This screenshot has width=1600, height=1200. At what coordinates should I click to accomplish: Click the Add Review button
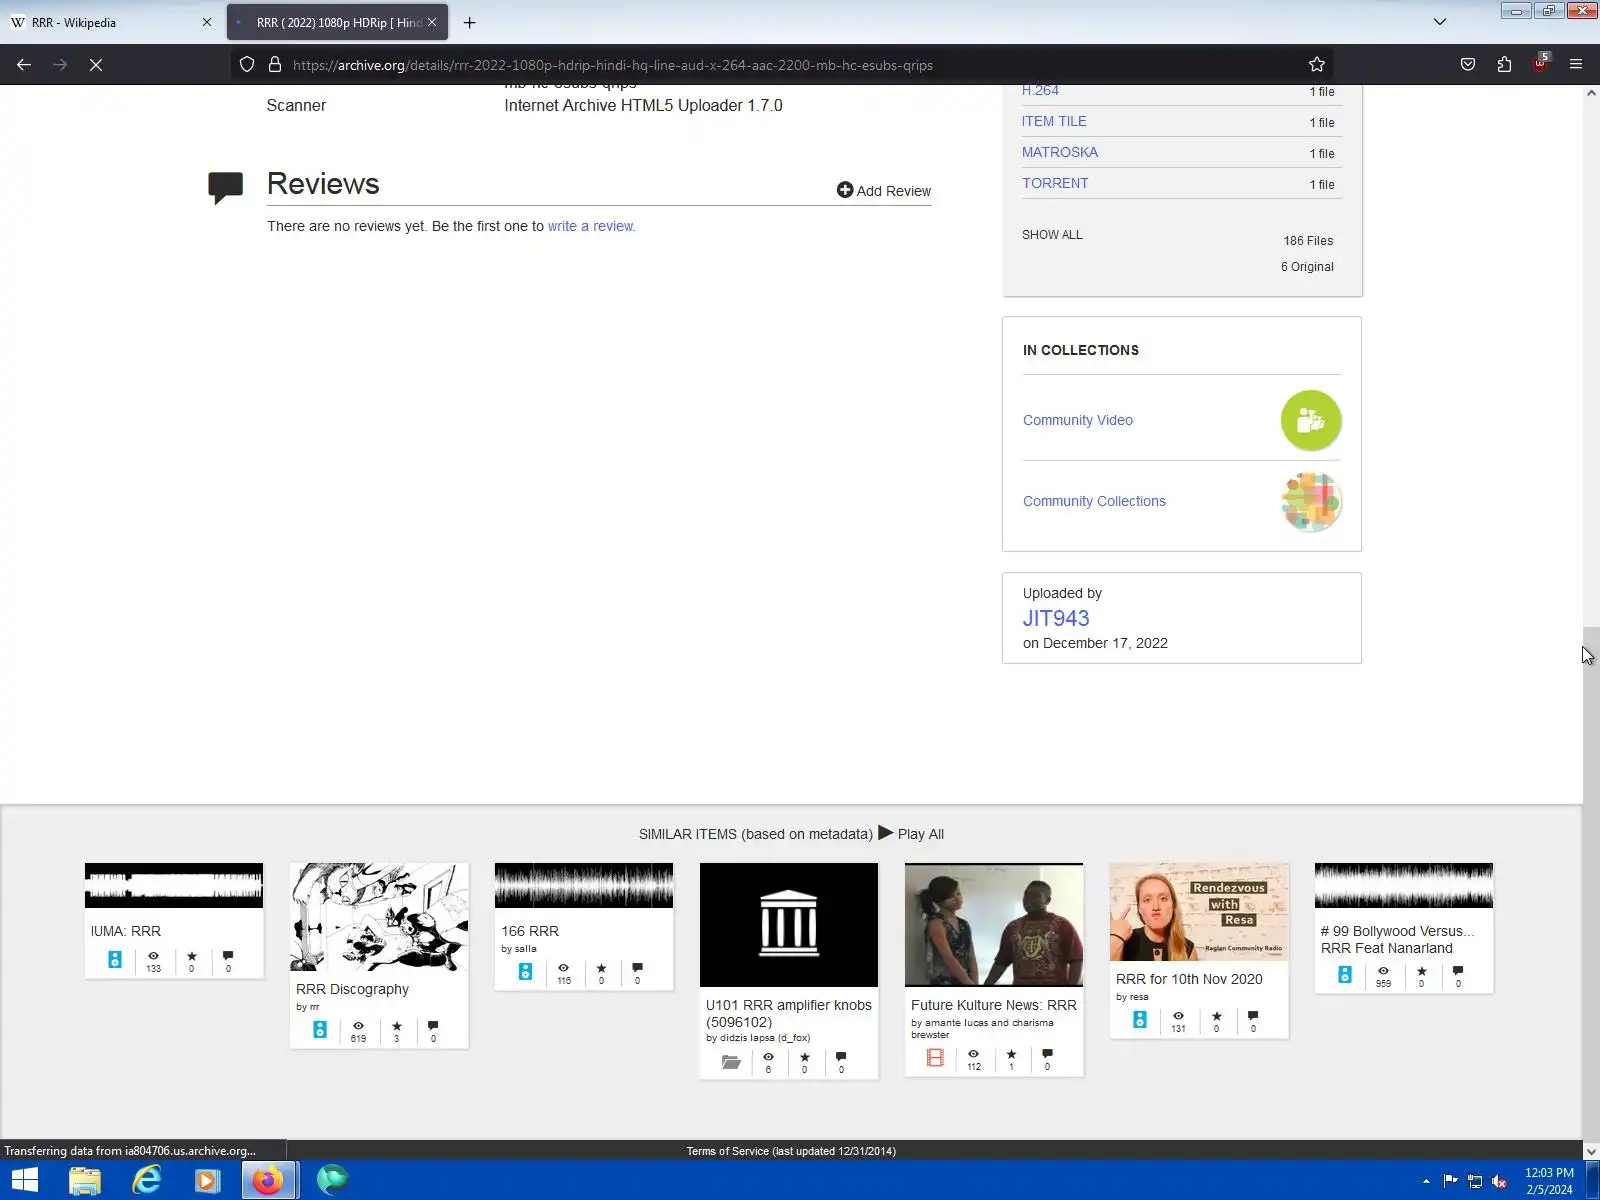[884, 190]
